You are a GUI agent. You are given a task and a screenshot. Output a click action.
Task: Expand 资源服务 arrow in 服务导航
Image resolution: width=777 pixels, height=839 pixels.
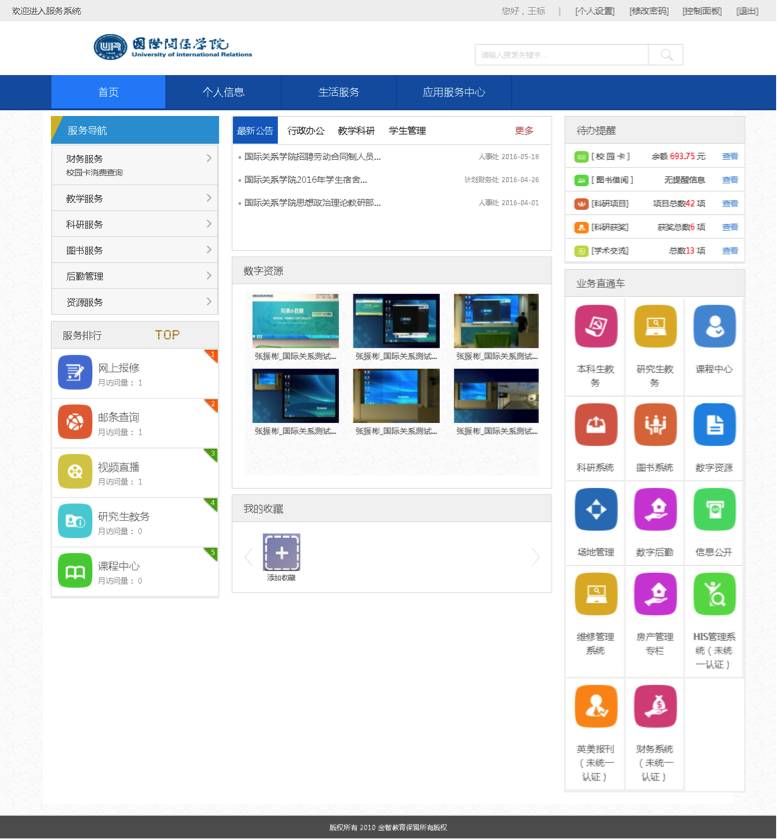click(209, 302)
